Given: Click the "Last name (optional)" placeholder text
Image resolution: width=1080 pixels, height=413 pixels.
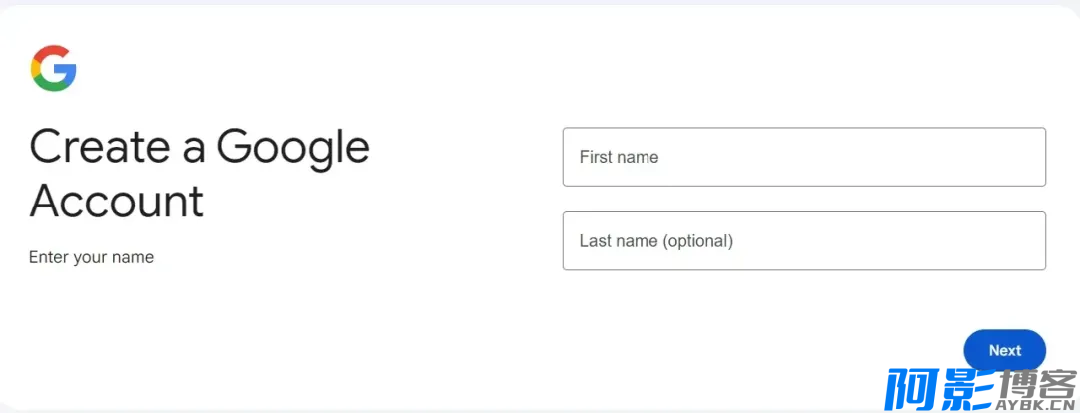Looking at the screenshot, I should (x=656, y=241).
